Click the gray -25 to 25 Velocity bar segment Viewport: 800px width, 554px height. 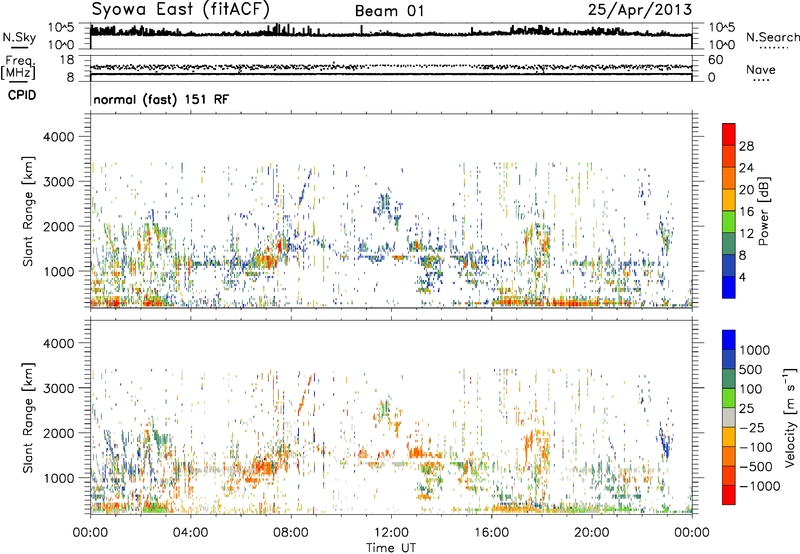pos(729,418)
